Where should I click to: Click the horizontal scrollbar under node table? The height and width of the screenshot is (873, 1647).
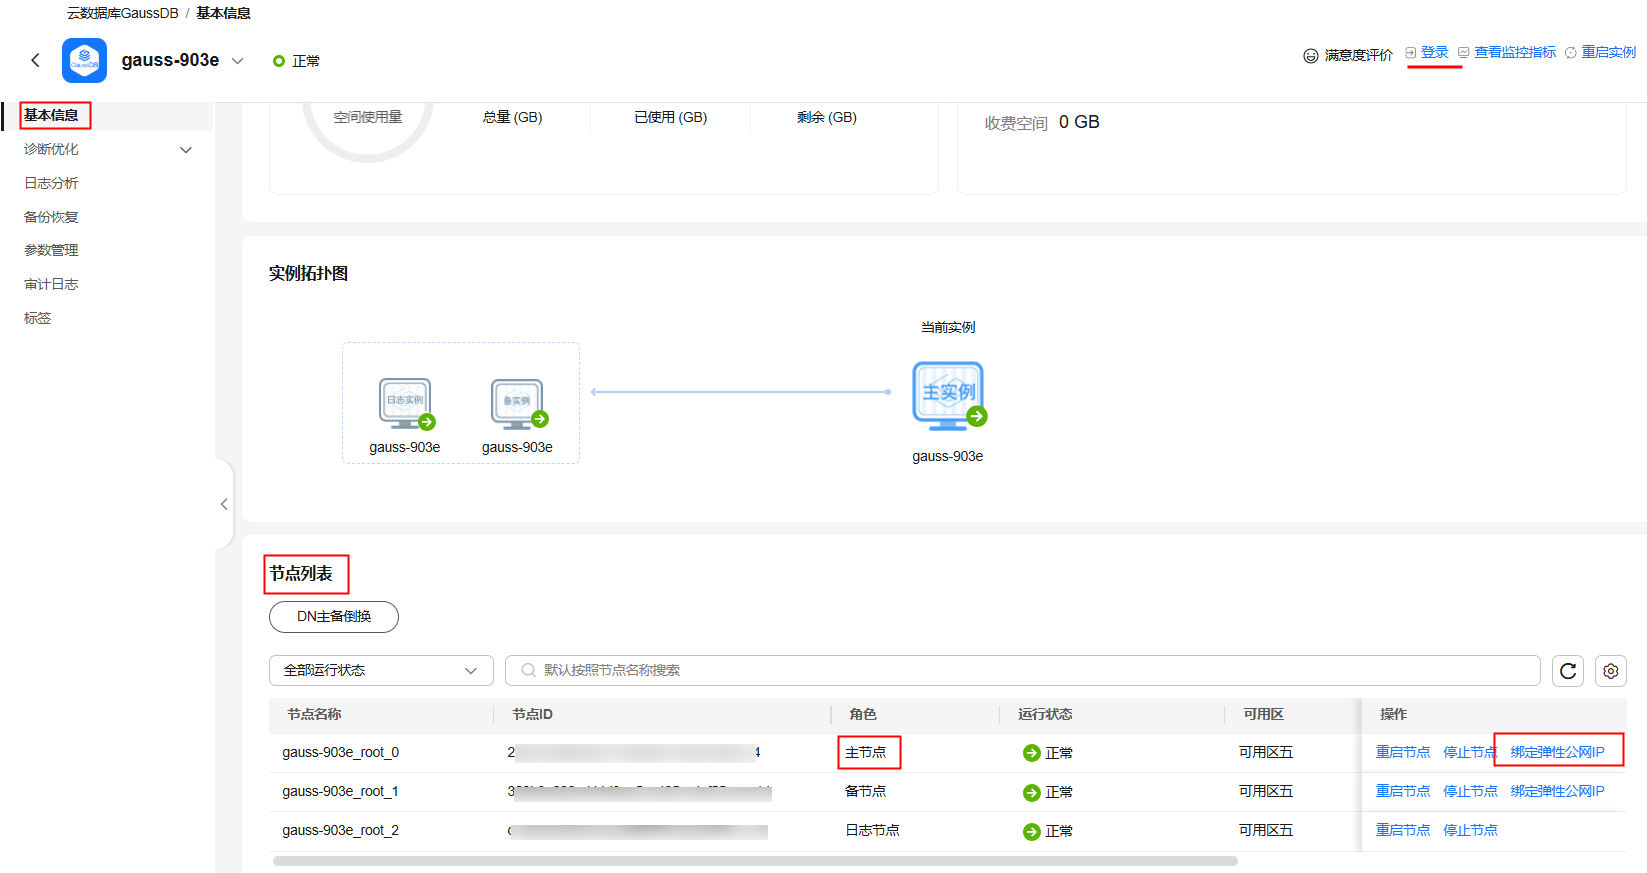pos(755,861)
